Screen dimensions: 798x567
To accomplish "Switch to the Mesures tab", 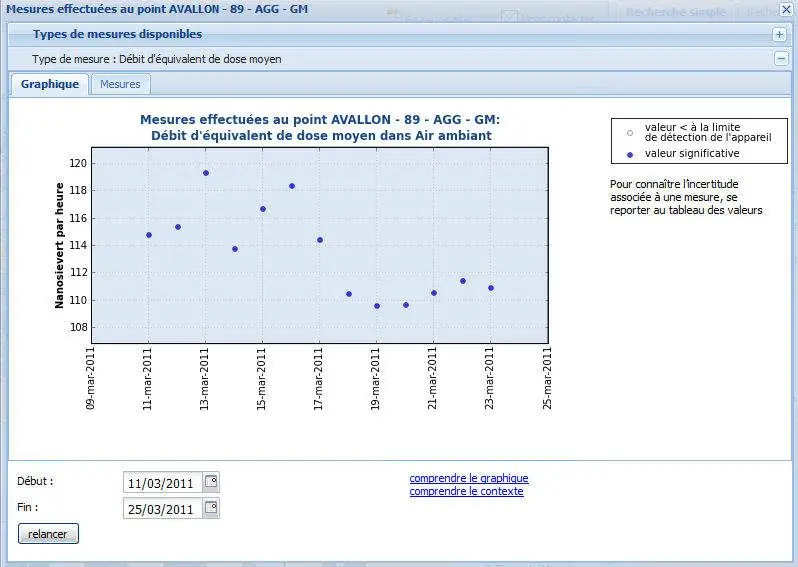I will click(120, 84).
